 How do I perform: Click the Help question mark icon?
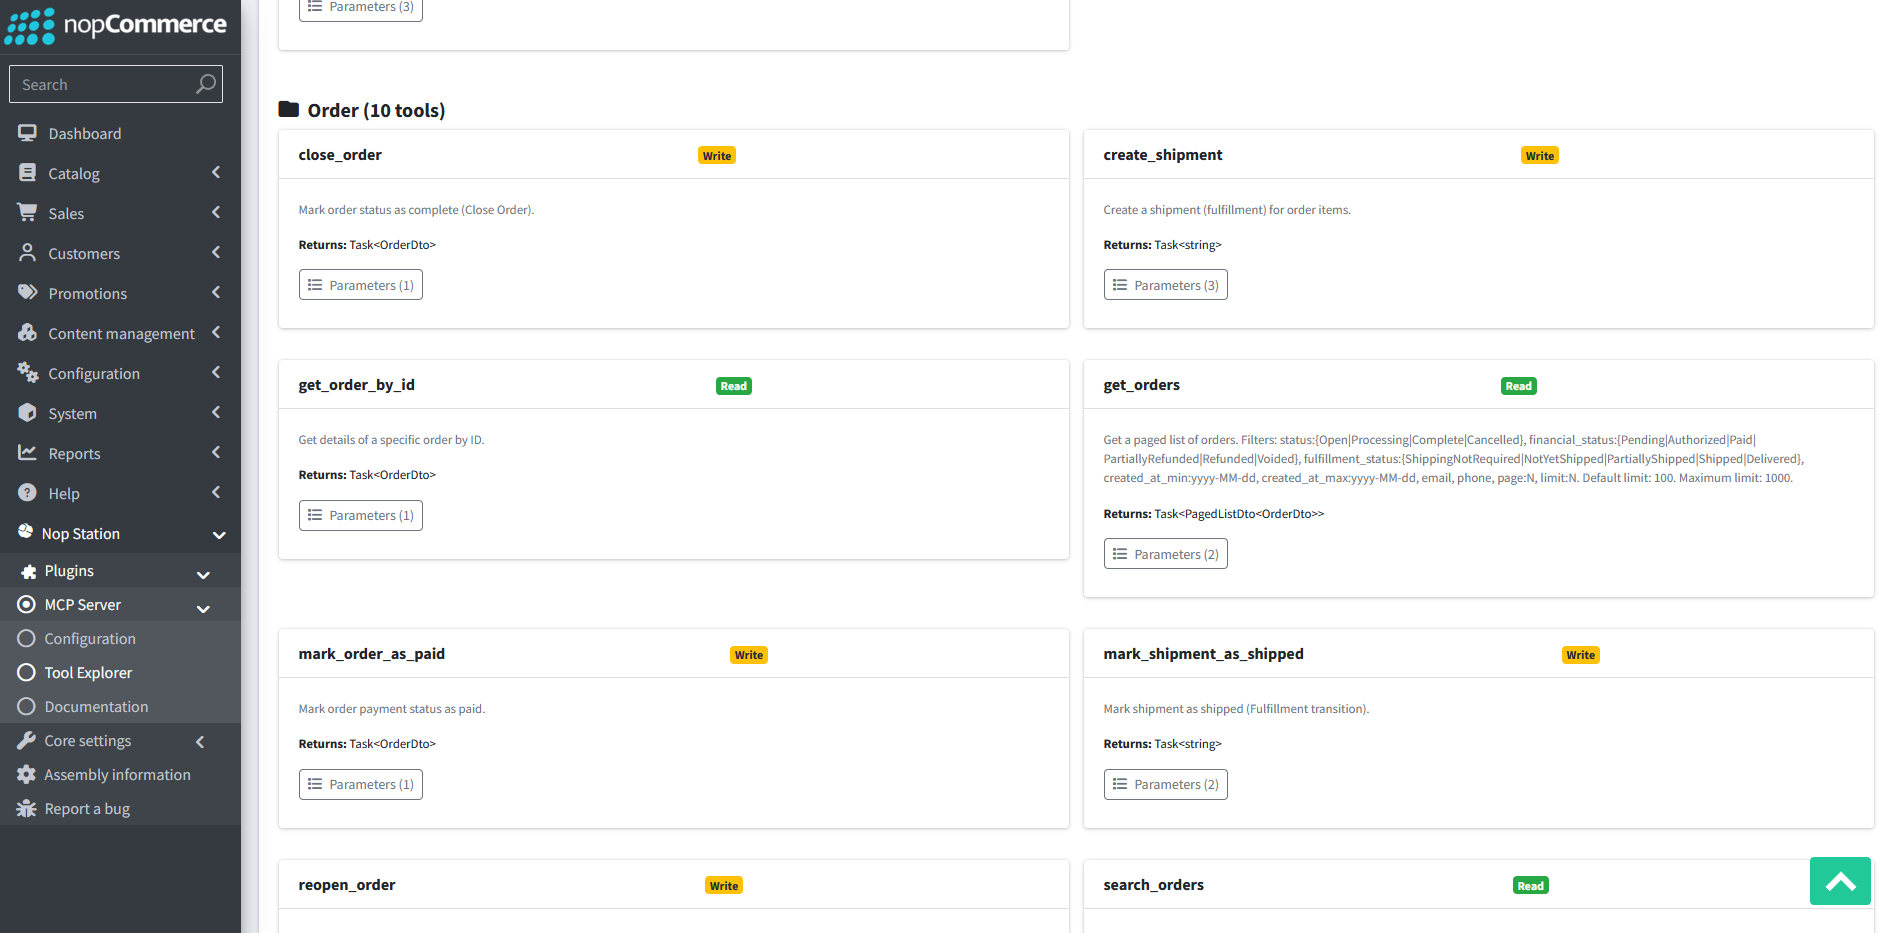click(x=27, y=493)
